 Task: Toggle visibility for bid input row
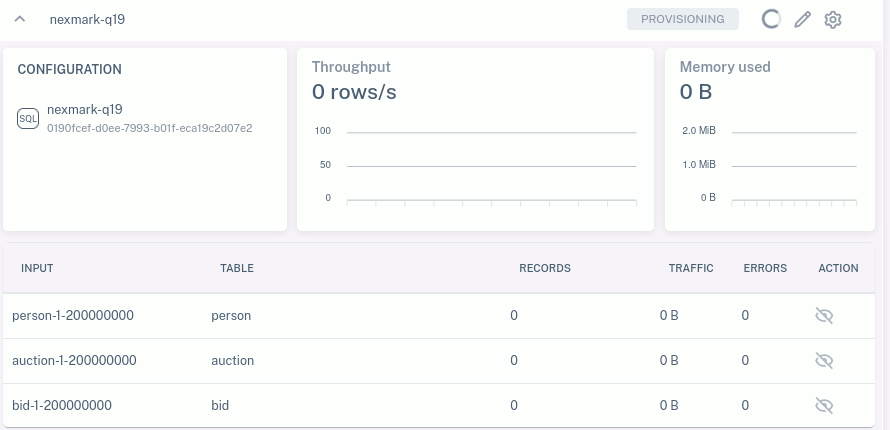point(824,405)
